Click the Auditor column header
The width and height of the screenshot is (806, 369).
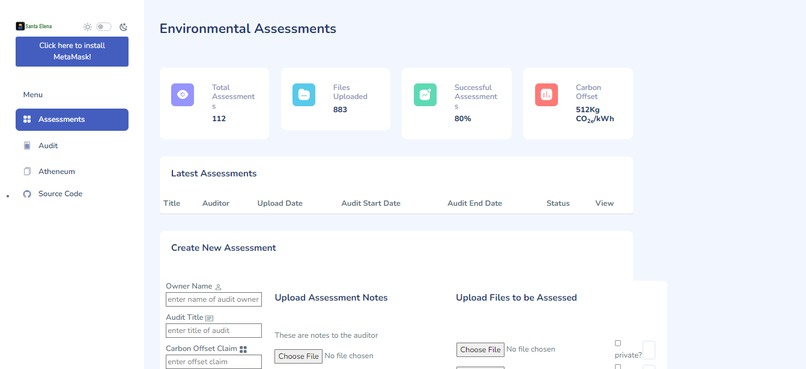point(216,203)
